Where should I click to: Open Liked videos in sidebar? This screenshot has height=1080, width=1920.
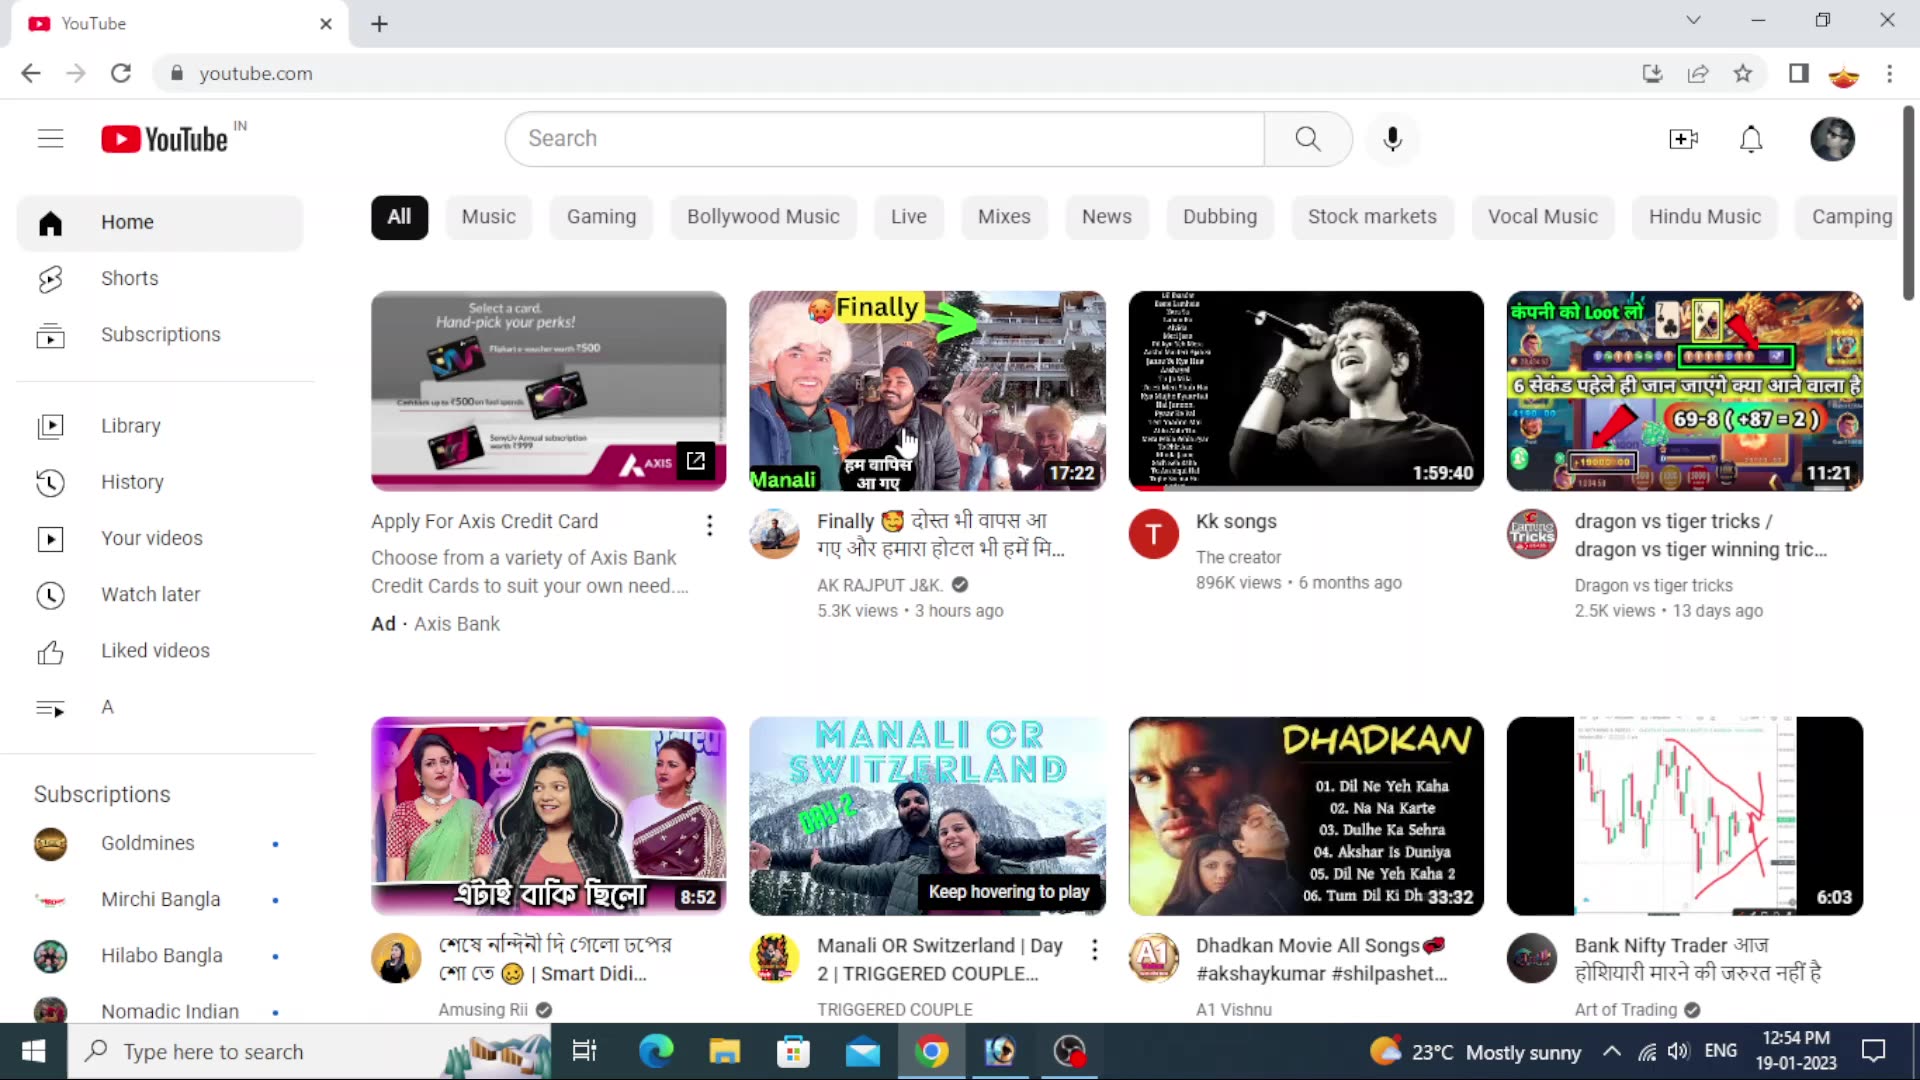(155, 650)
